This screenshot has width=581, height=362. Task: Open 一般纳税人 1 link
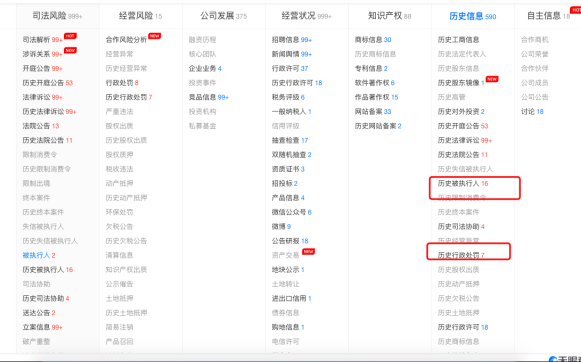click(x=292, y=112)
